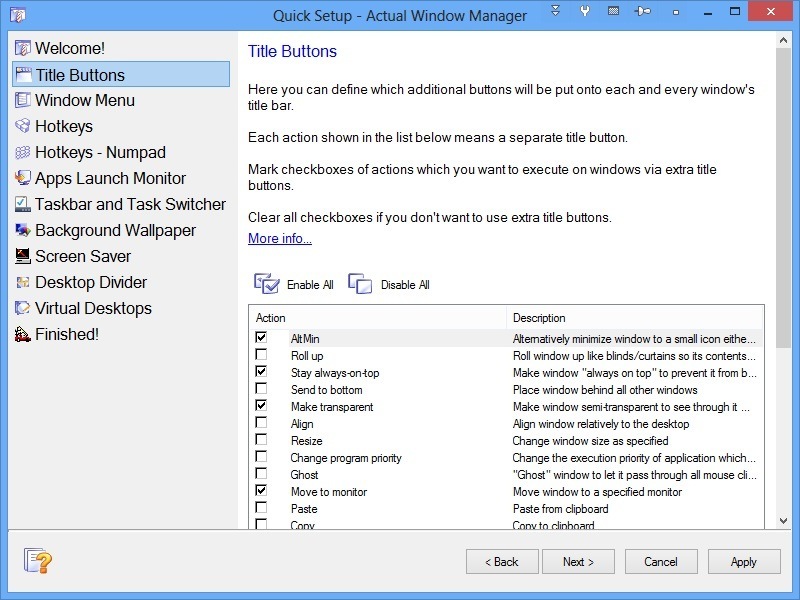Click Next to proceed to the next page
The height and width of the screenshot is (600, 800).
tap(578, 562)
